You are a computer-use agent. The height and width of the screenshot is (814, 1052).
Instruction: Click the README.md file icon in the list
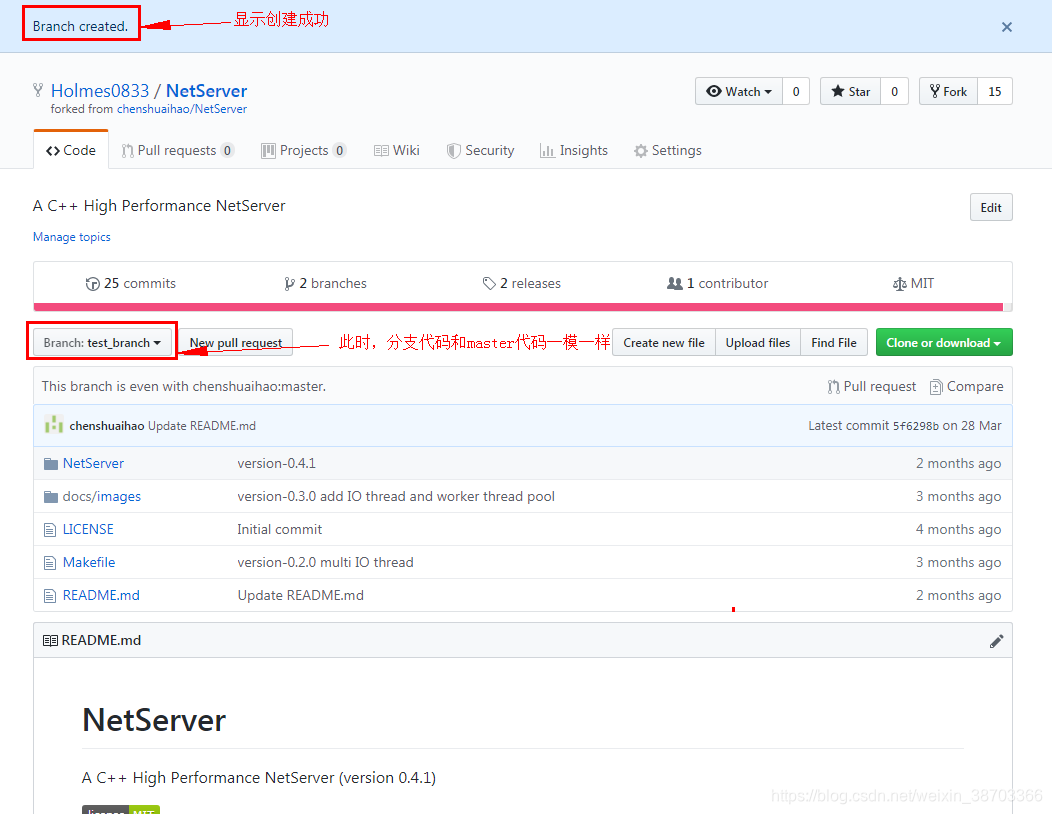pos(50,595)
